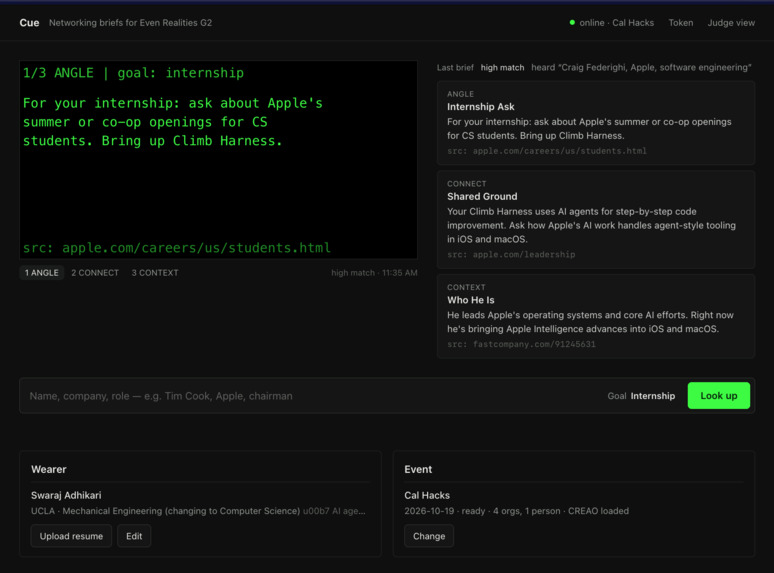Click src fastcompany.com/91245631 in the Context card
The width and height of the screenshot is (774, 573).
[521, 344]
